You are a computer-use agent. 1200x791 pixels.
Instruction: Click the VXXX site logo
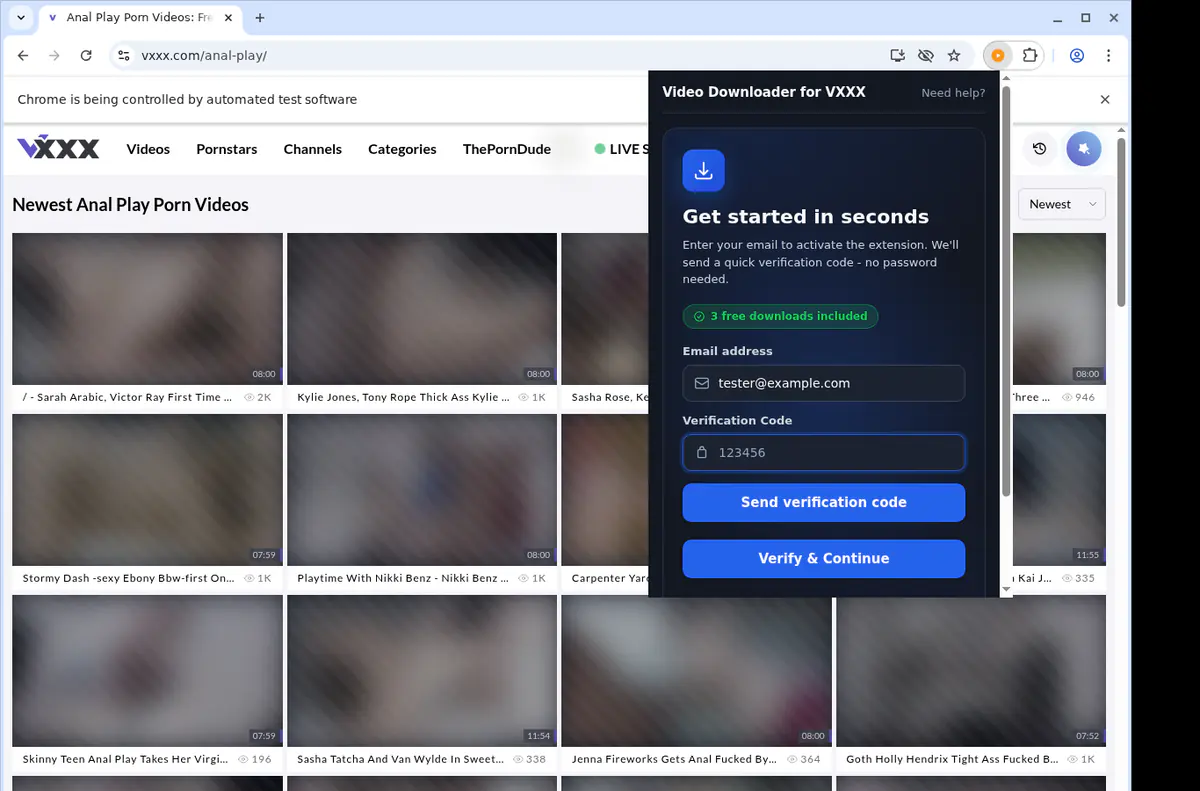coord(58,149)
